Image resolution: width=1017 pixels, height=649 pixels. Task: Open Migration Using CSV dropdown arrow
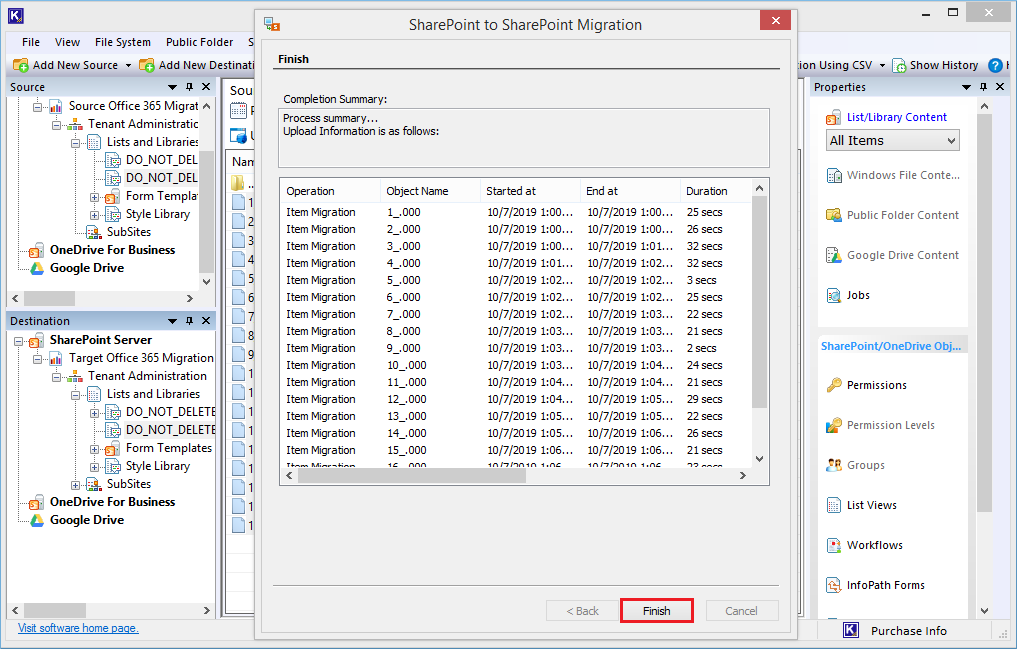pos(882,65)
